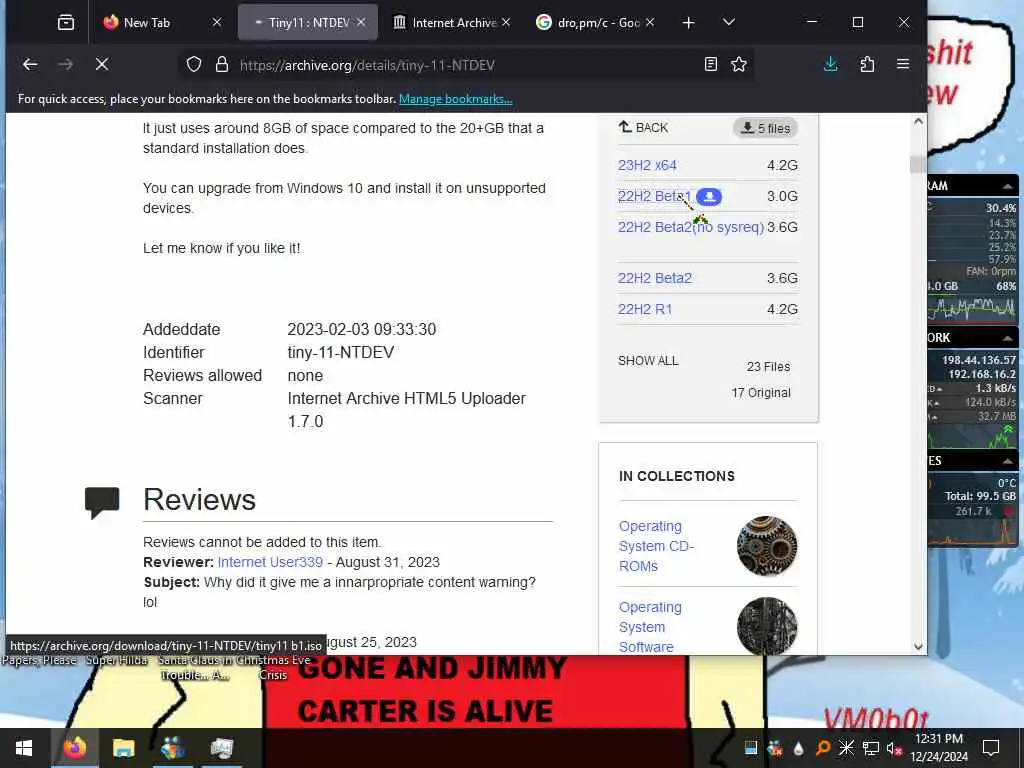Viewport: 1024px width, 768px height.
Task: Open clock and date 12:31 PM
Action: (939, 748)
